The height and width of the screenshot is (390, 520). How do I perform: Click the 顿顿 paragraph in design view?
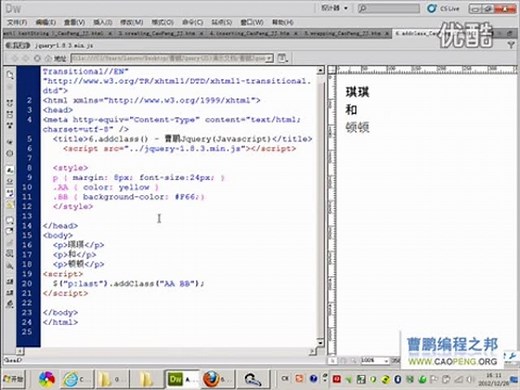[357, 127]
